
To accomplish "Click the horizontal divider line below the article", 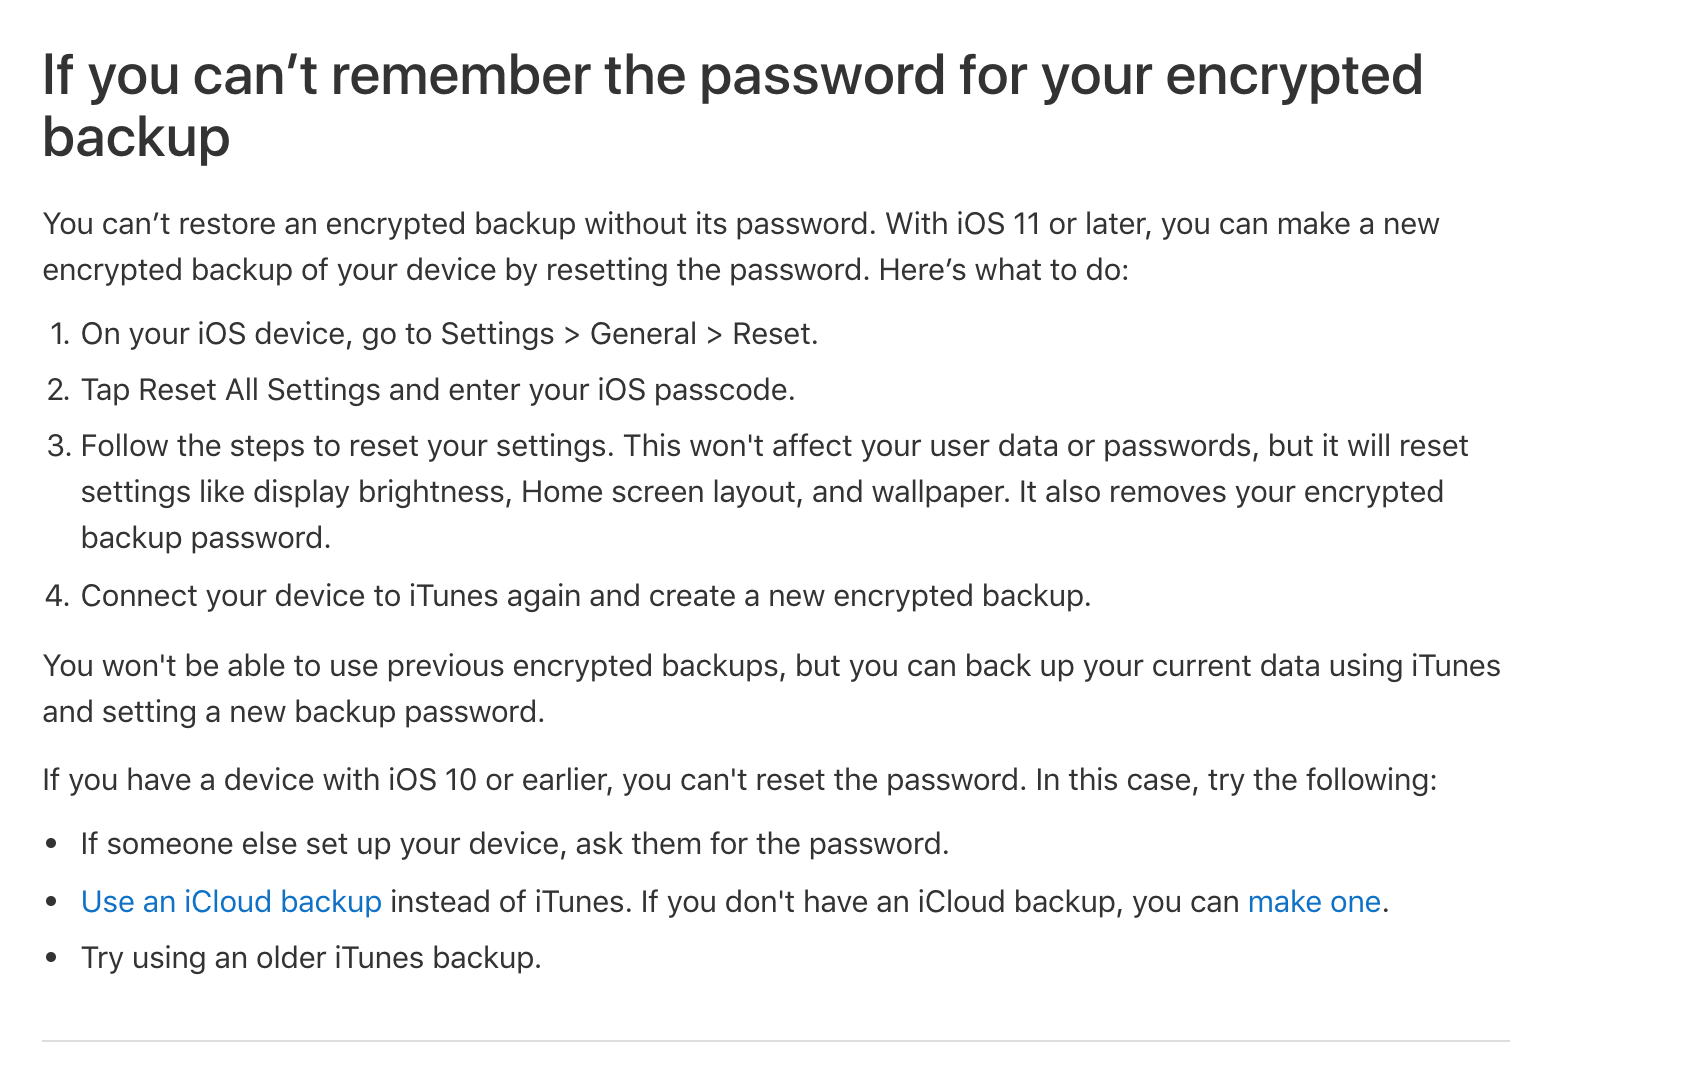I will click(775, 1041).
